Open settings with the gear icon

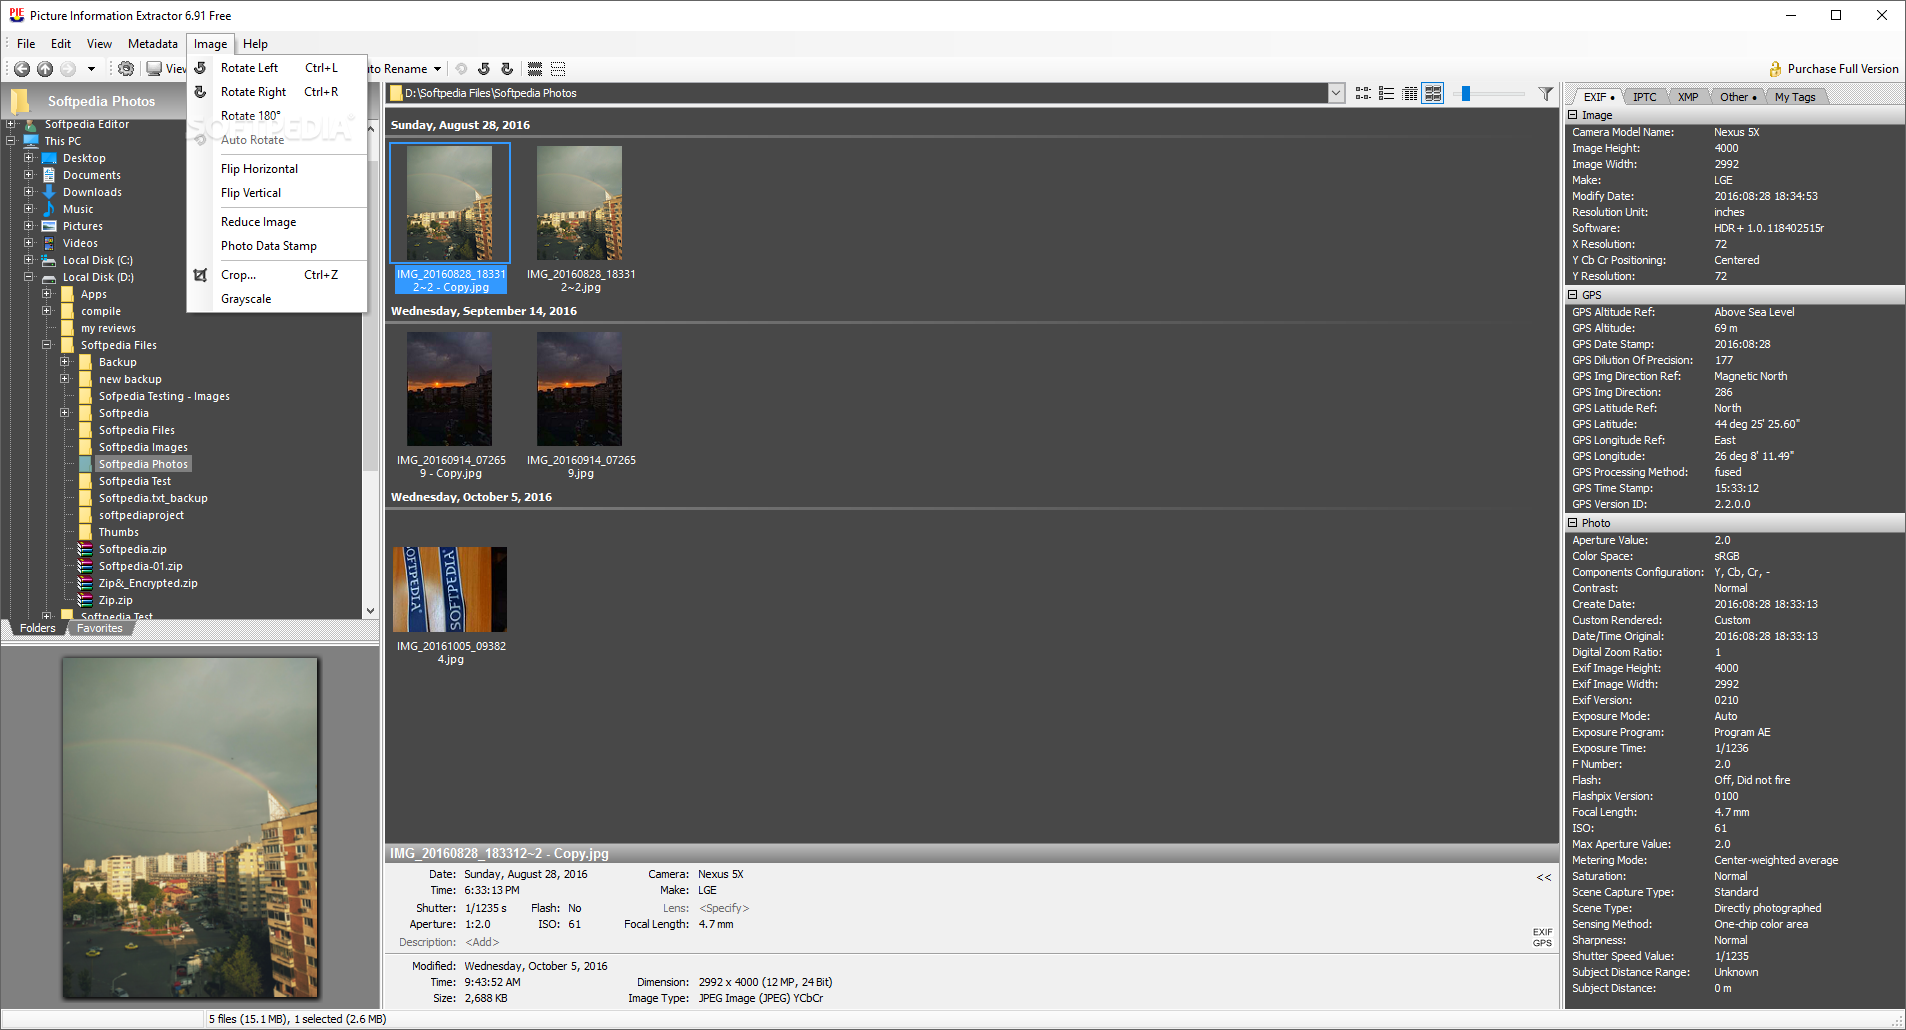click(125, 69)
